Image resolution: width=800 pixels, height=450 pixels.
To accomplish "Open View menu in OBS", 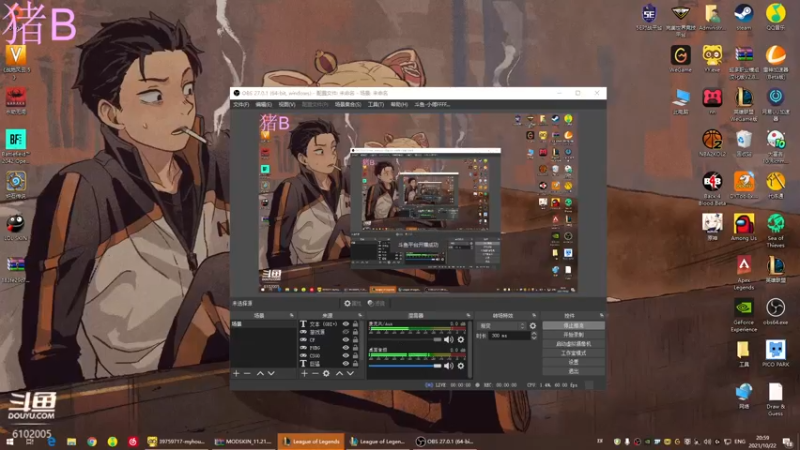I will 287,105.
